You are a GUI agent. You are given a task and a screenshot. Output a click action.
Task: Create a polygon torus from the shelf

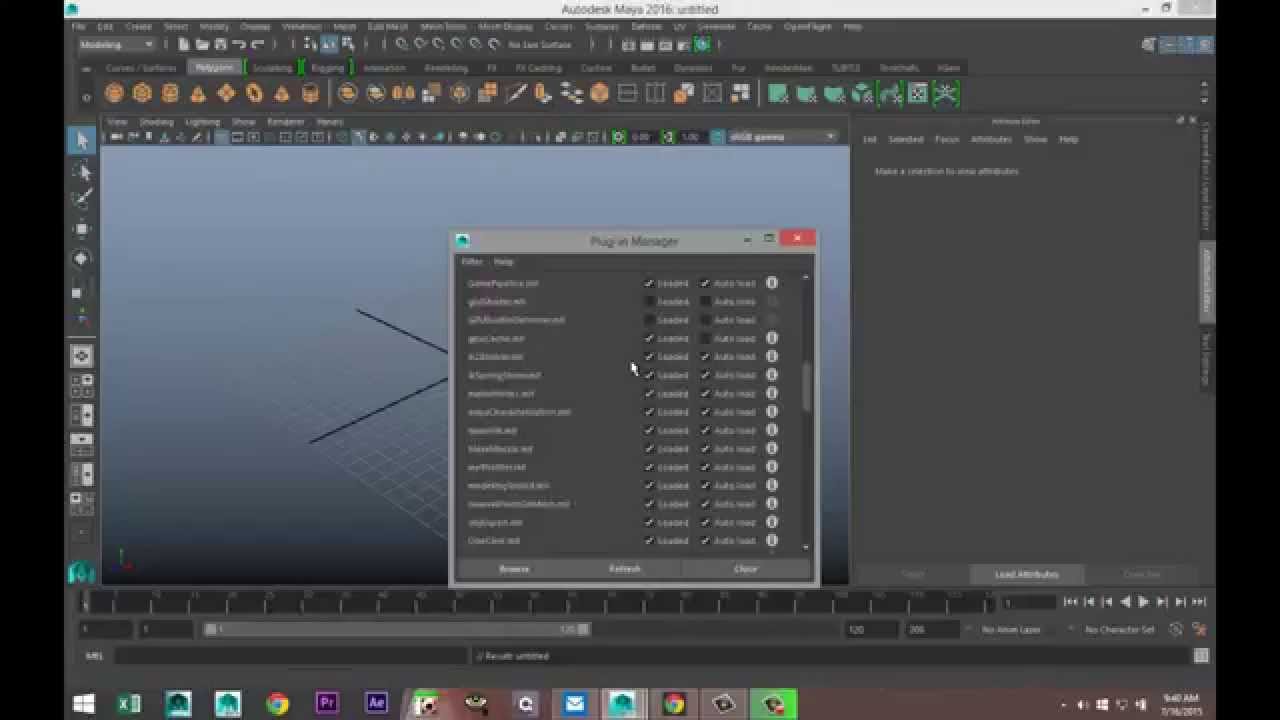pos(254,93)
